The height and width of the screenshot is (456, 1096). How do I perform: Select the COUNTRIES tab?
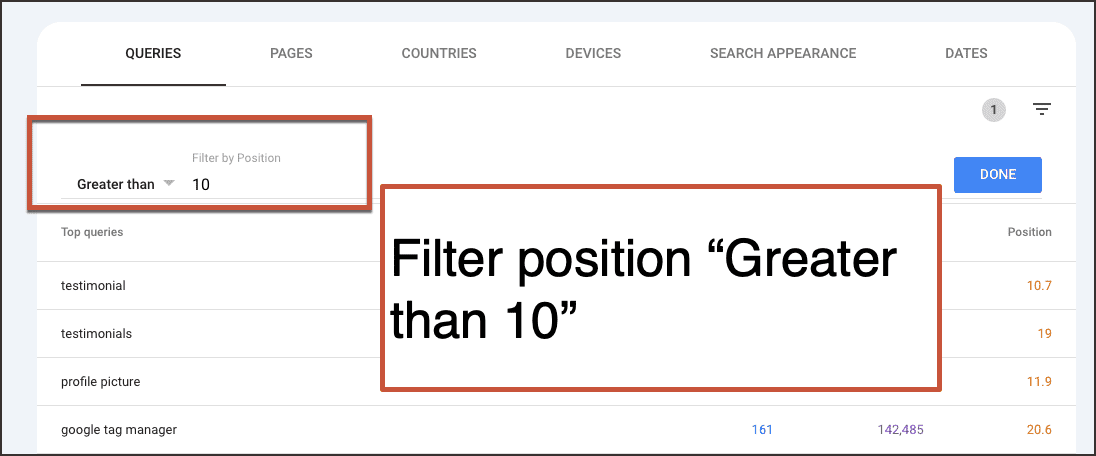pyautogui.click(x=439, y=53)
